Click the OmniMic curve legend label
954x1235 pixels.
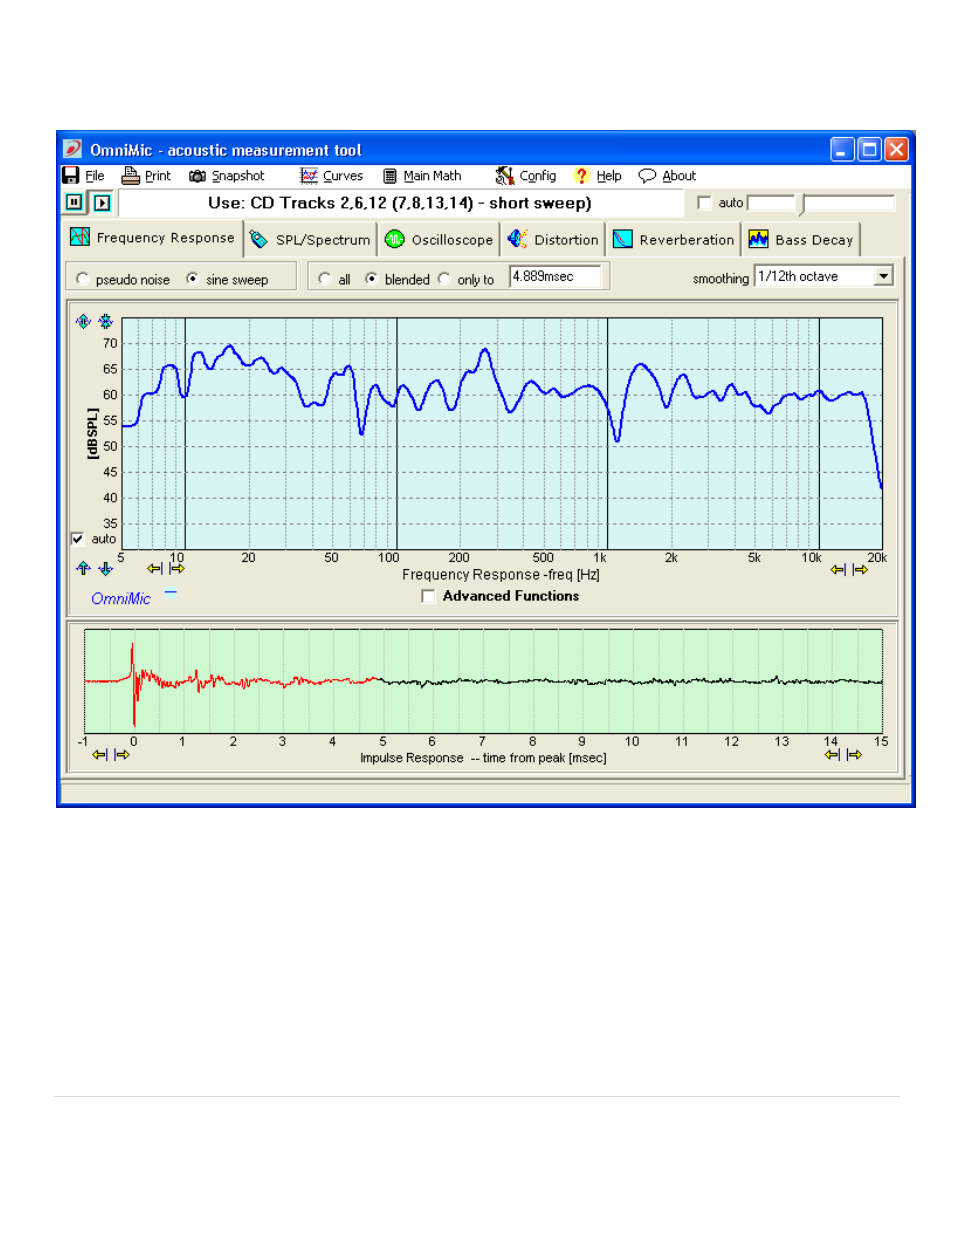[x=121, y=599]
